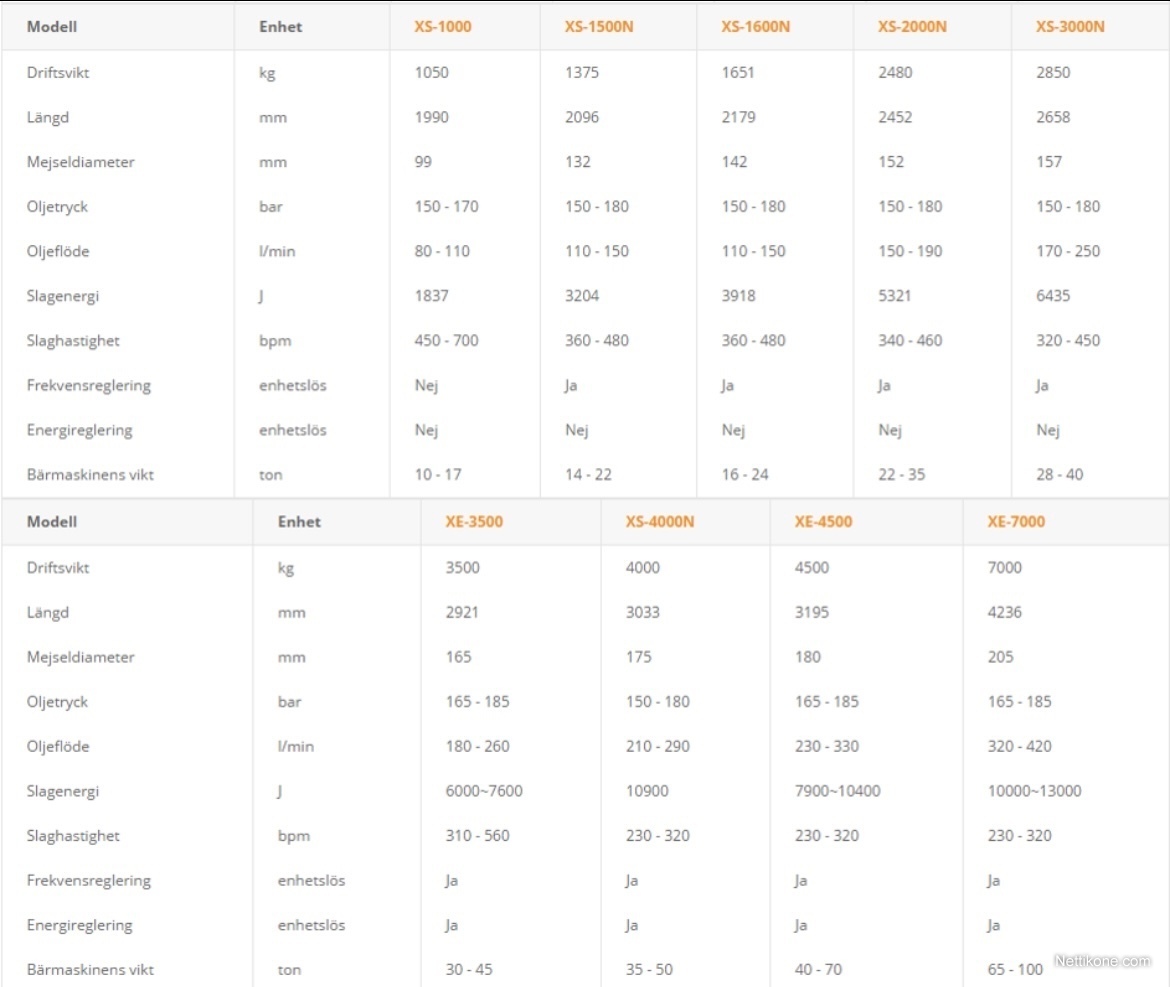
Task: Click Slagenergi value 6435
Action: tap(1053, 296)
